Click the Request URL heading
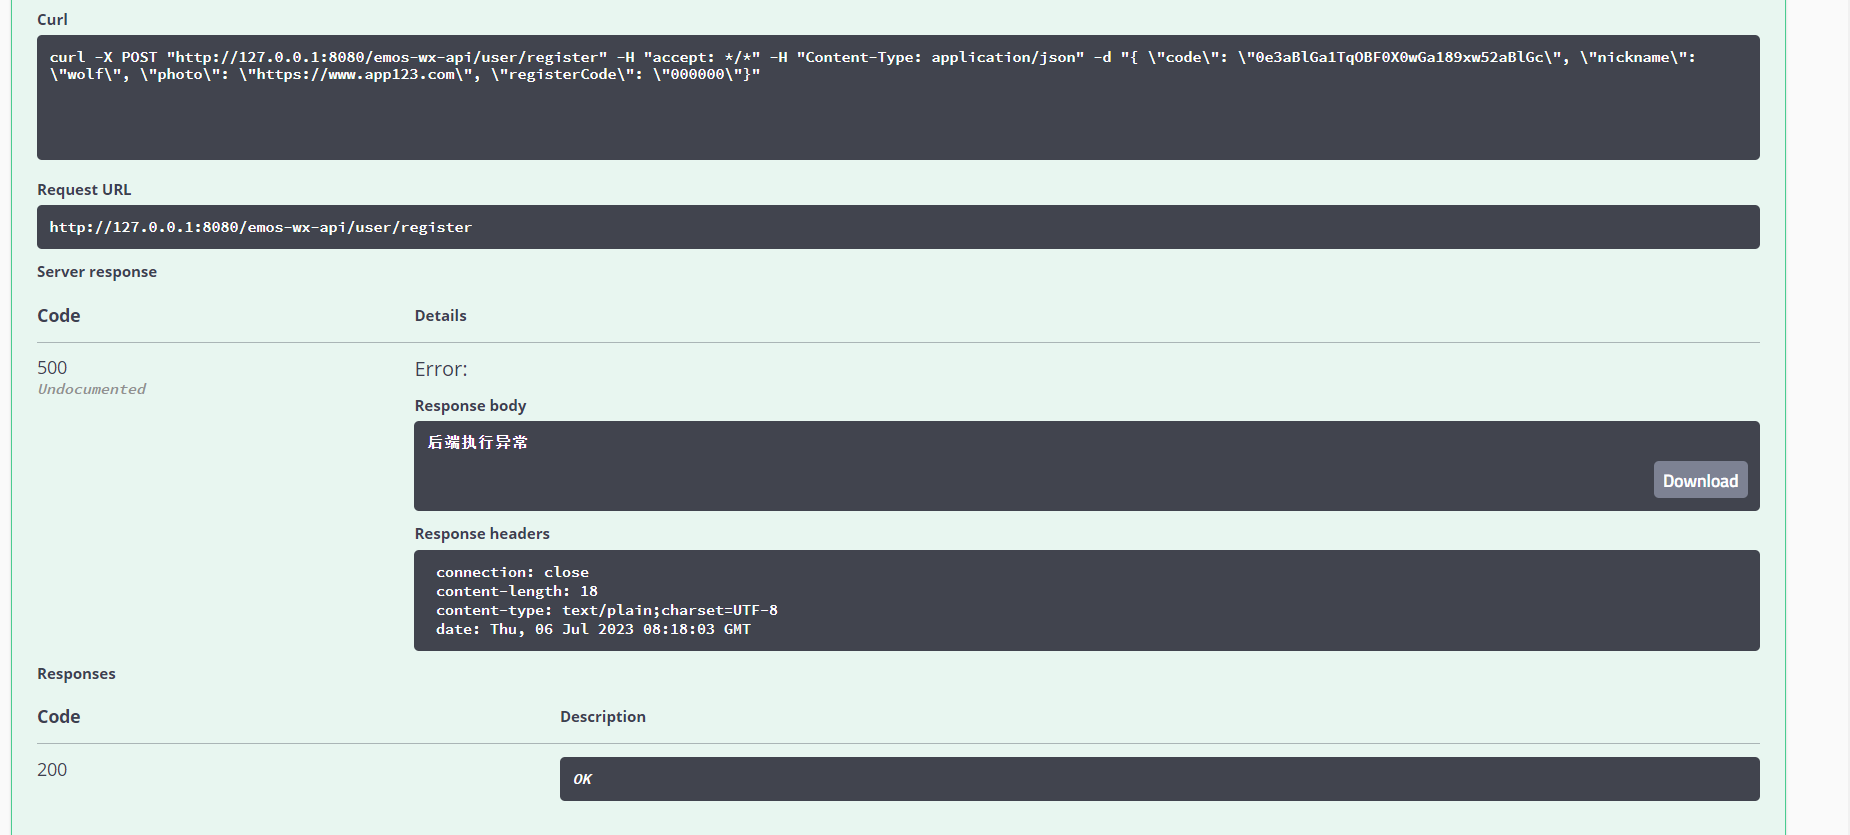This screenshot has width=1850, height=835. [x=84, y=190]
